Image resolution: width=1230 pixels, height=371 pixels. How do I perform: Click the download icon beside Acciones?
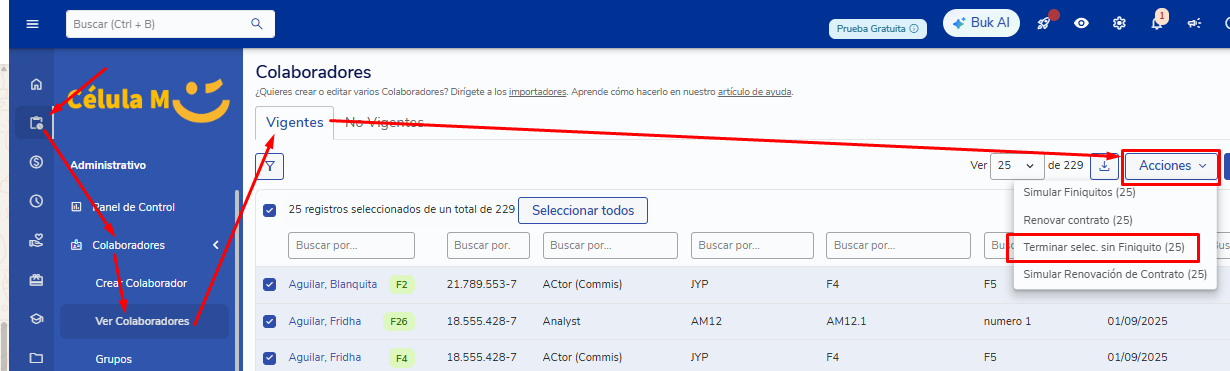(1104, 166)
